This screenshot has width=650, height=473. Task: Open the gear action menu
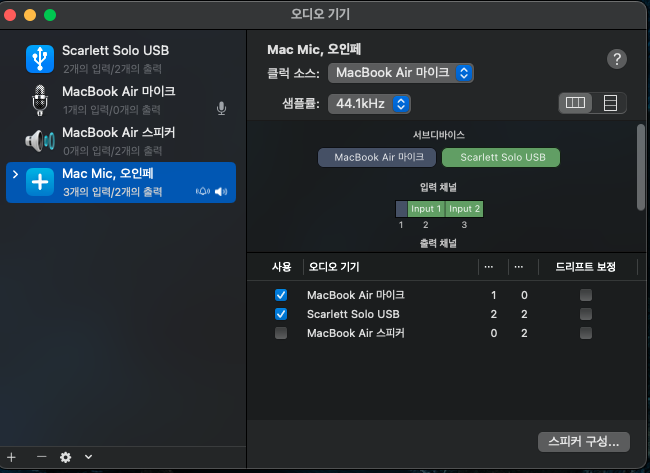65,457
